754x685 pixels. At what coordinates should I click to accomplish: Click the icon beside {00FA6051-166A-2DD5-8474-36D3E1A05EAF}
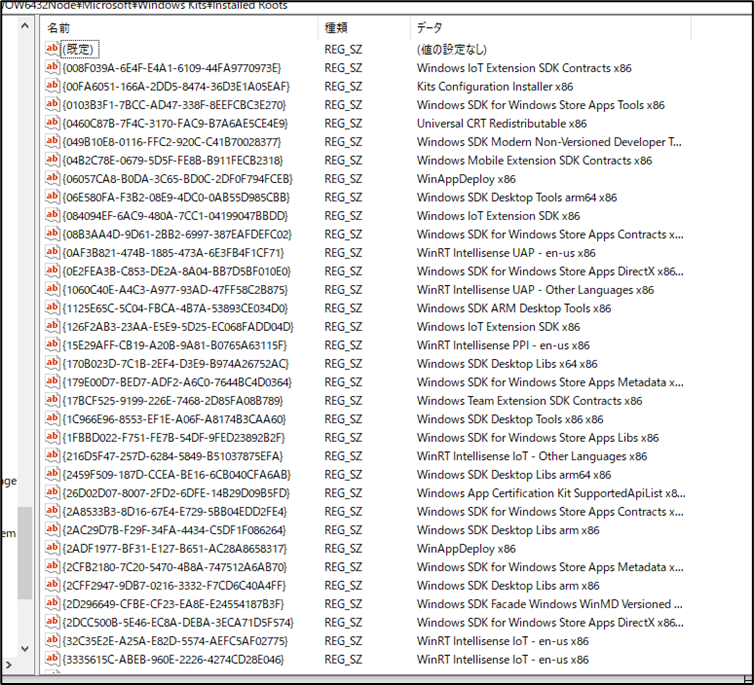52,86
